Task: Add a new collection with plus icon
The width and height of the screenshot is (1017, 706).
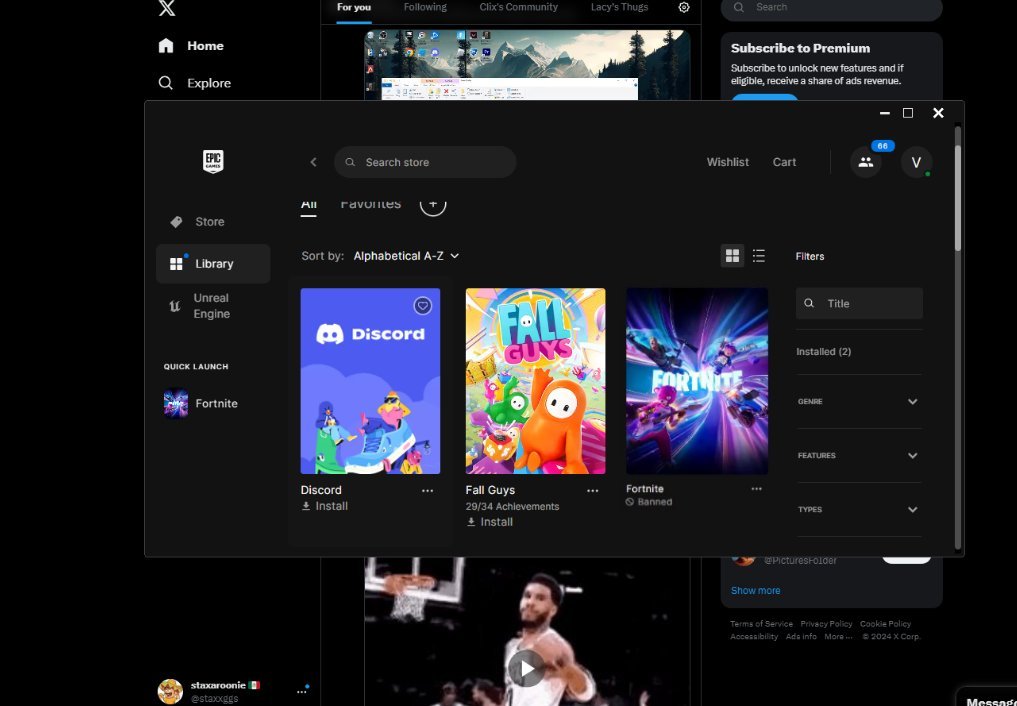Action: (x=433, y=204)
